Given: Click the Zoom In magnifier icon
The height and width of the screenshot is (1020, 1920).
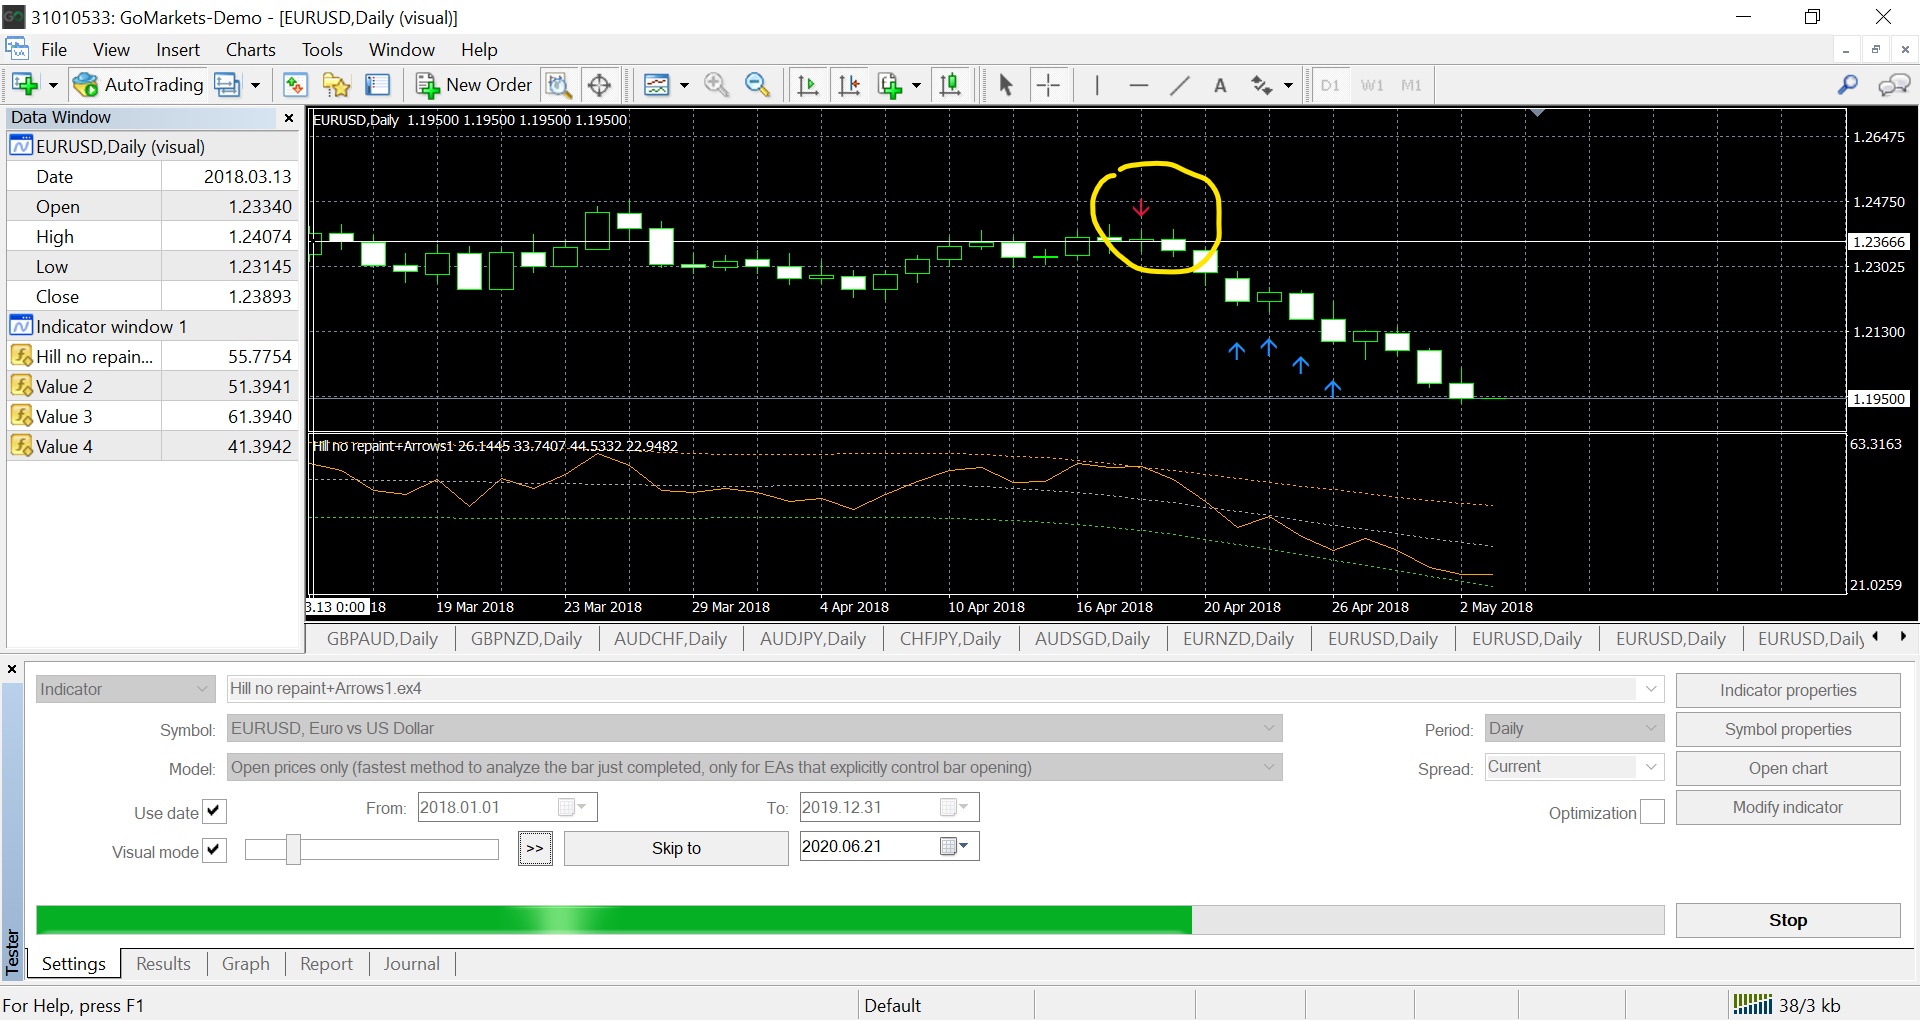Looking at the screenshot, I should [716, 85].
